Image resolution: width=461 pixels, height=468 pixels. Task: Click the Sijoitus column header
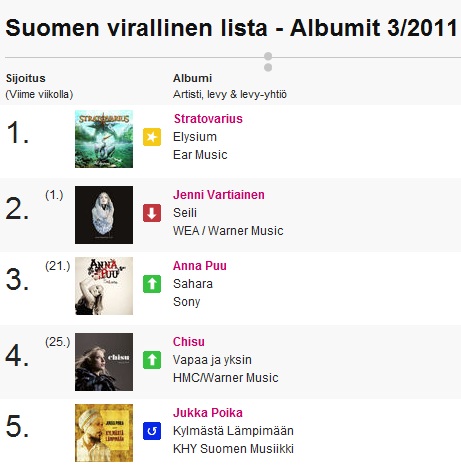26,78
